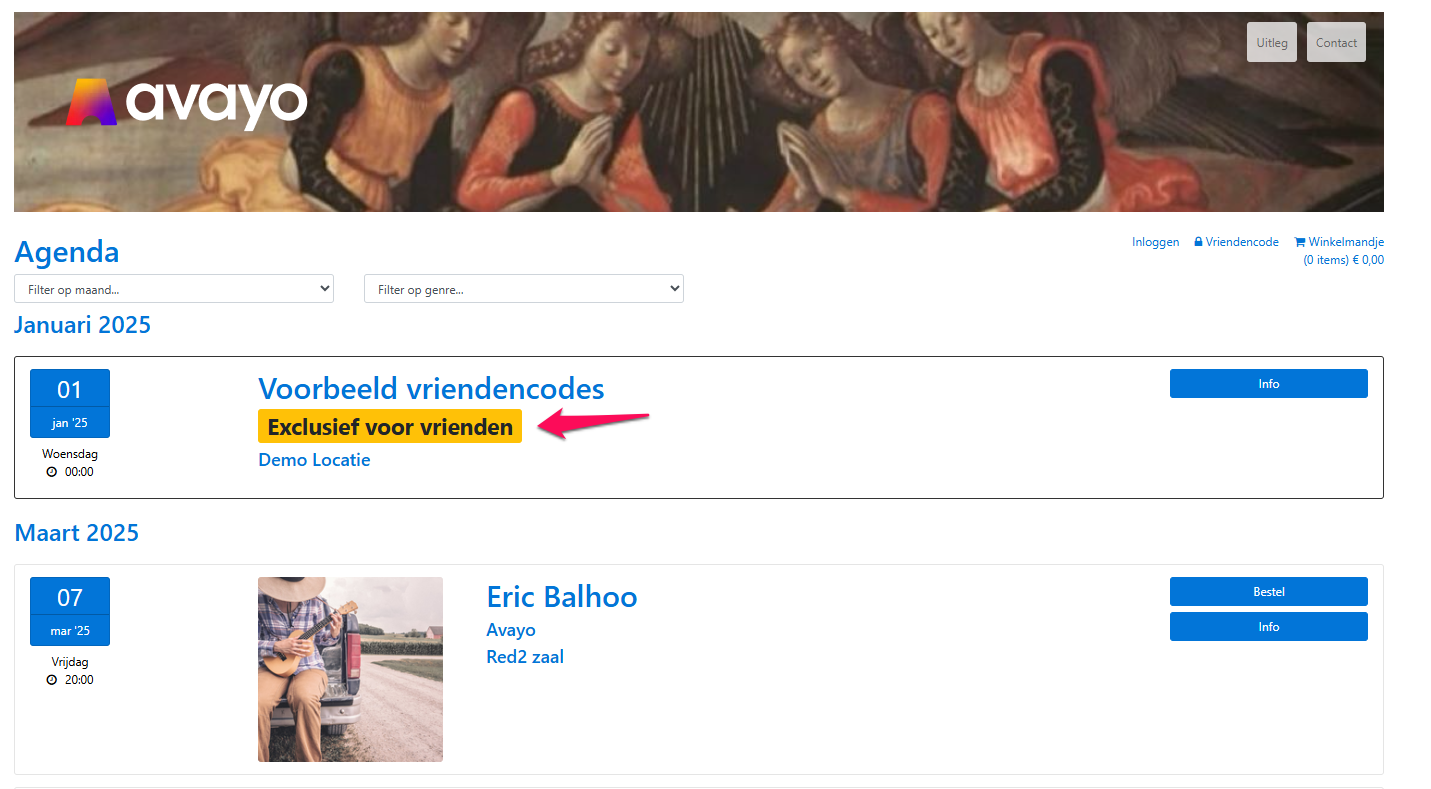Screen dimensions: 1431x789
Task: Open the Contact page from the banner
Action: click(1336, 43)
